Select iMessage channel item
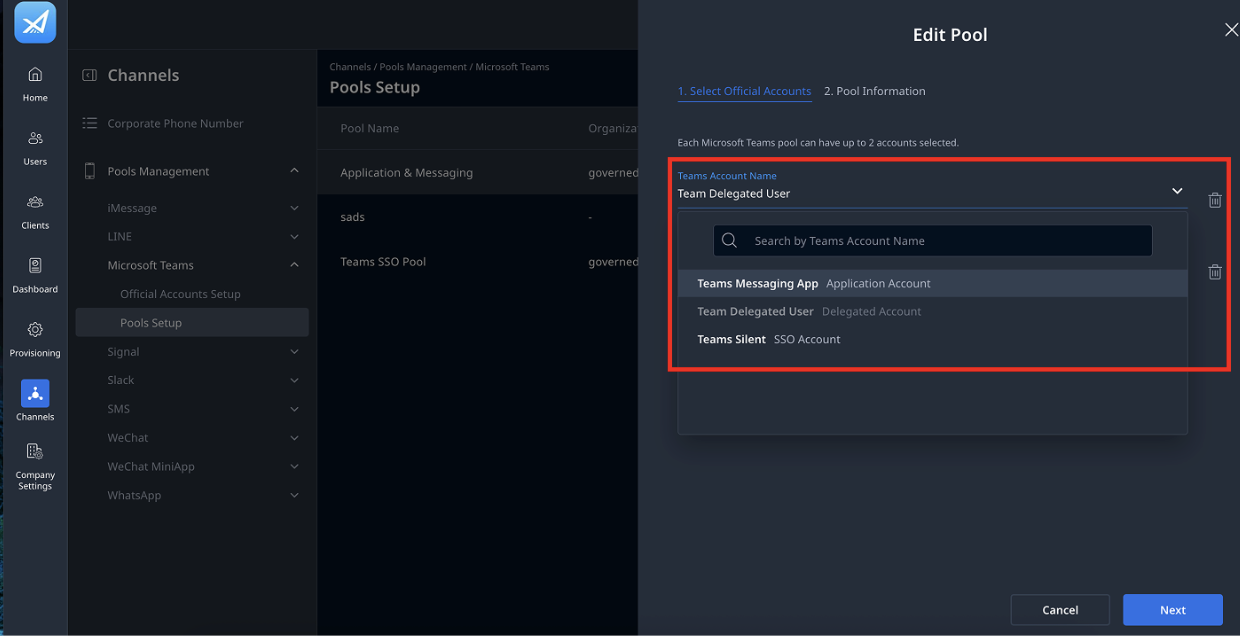 pyautogui.click(x=132, y=208)
